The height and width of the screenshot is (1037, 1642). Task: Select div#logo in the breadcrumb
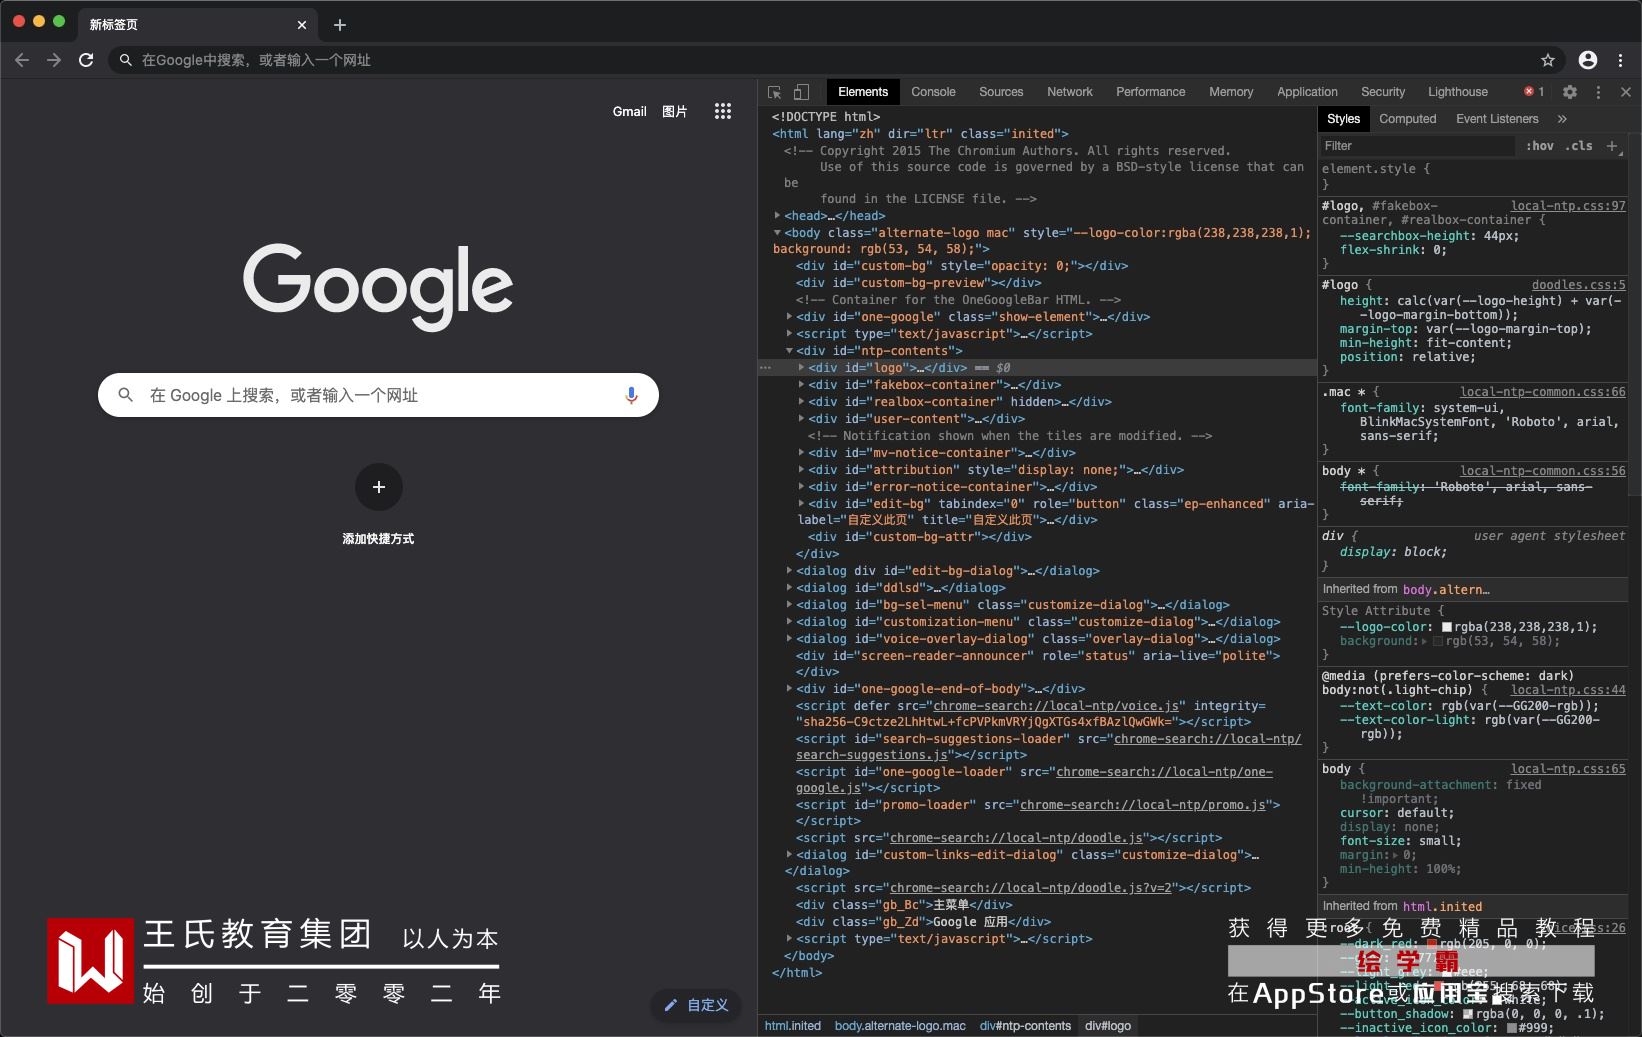click(1108, 1026)
